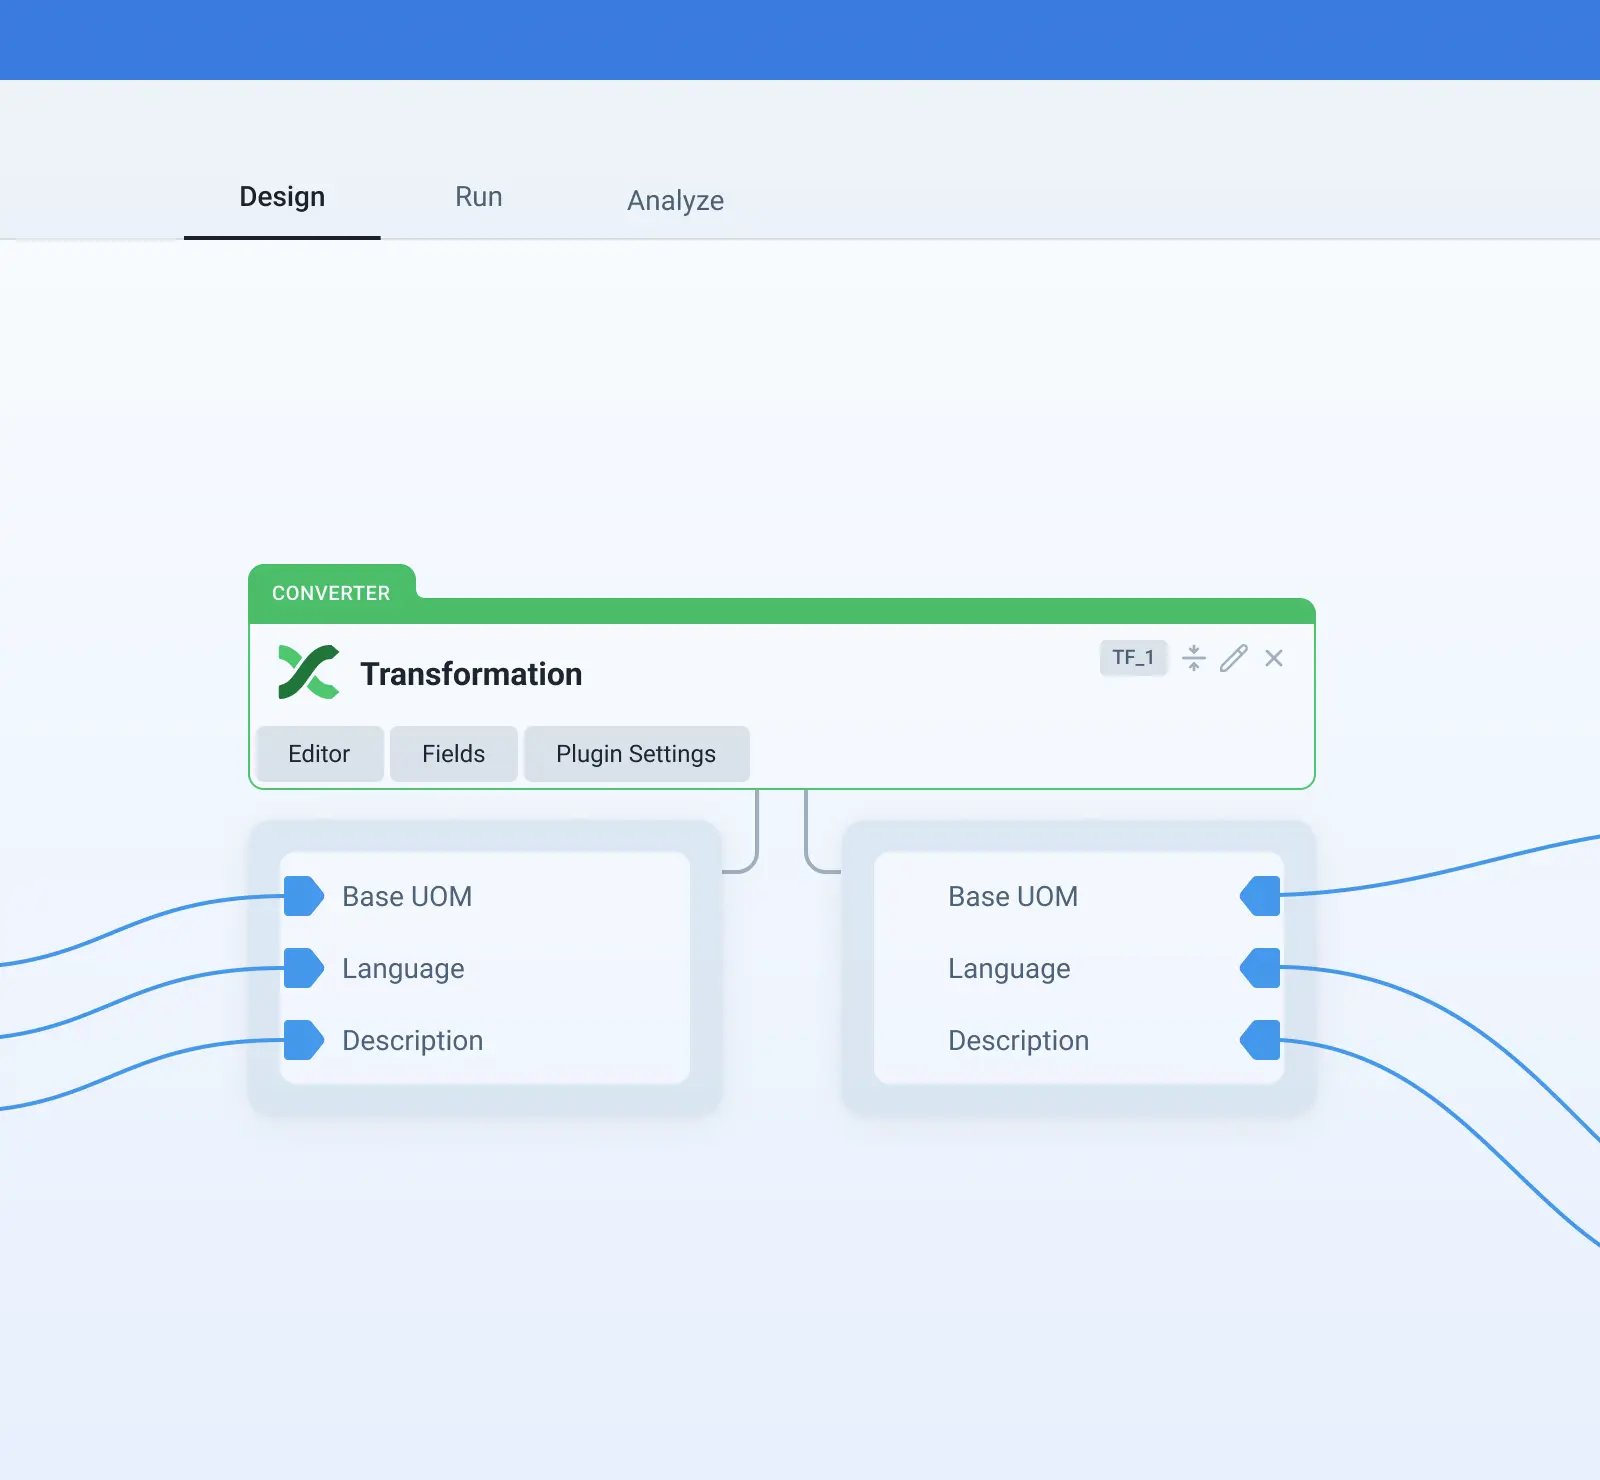The height and width of the screenshot is (1480, 1600).
Task: Click the green Transformation logo icon
Action: click(308, 672)
